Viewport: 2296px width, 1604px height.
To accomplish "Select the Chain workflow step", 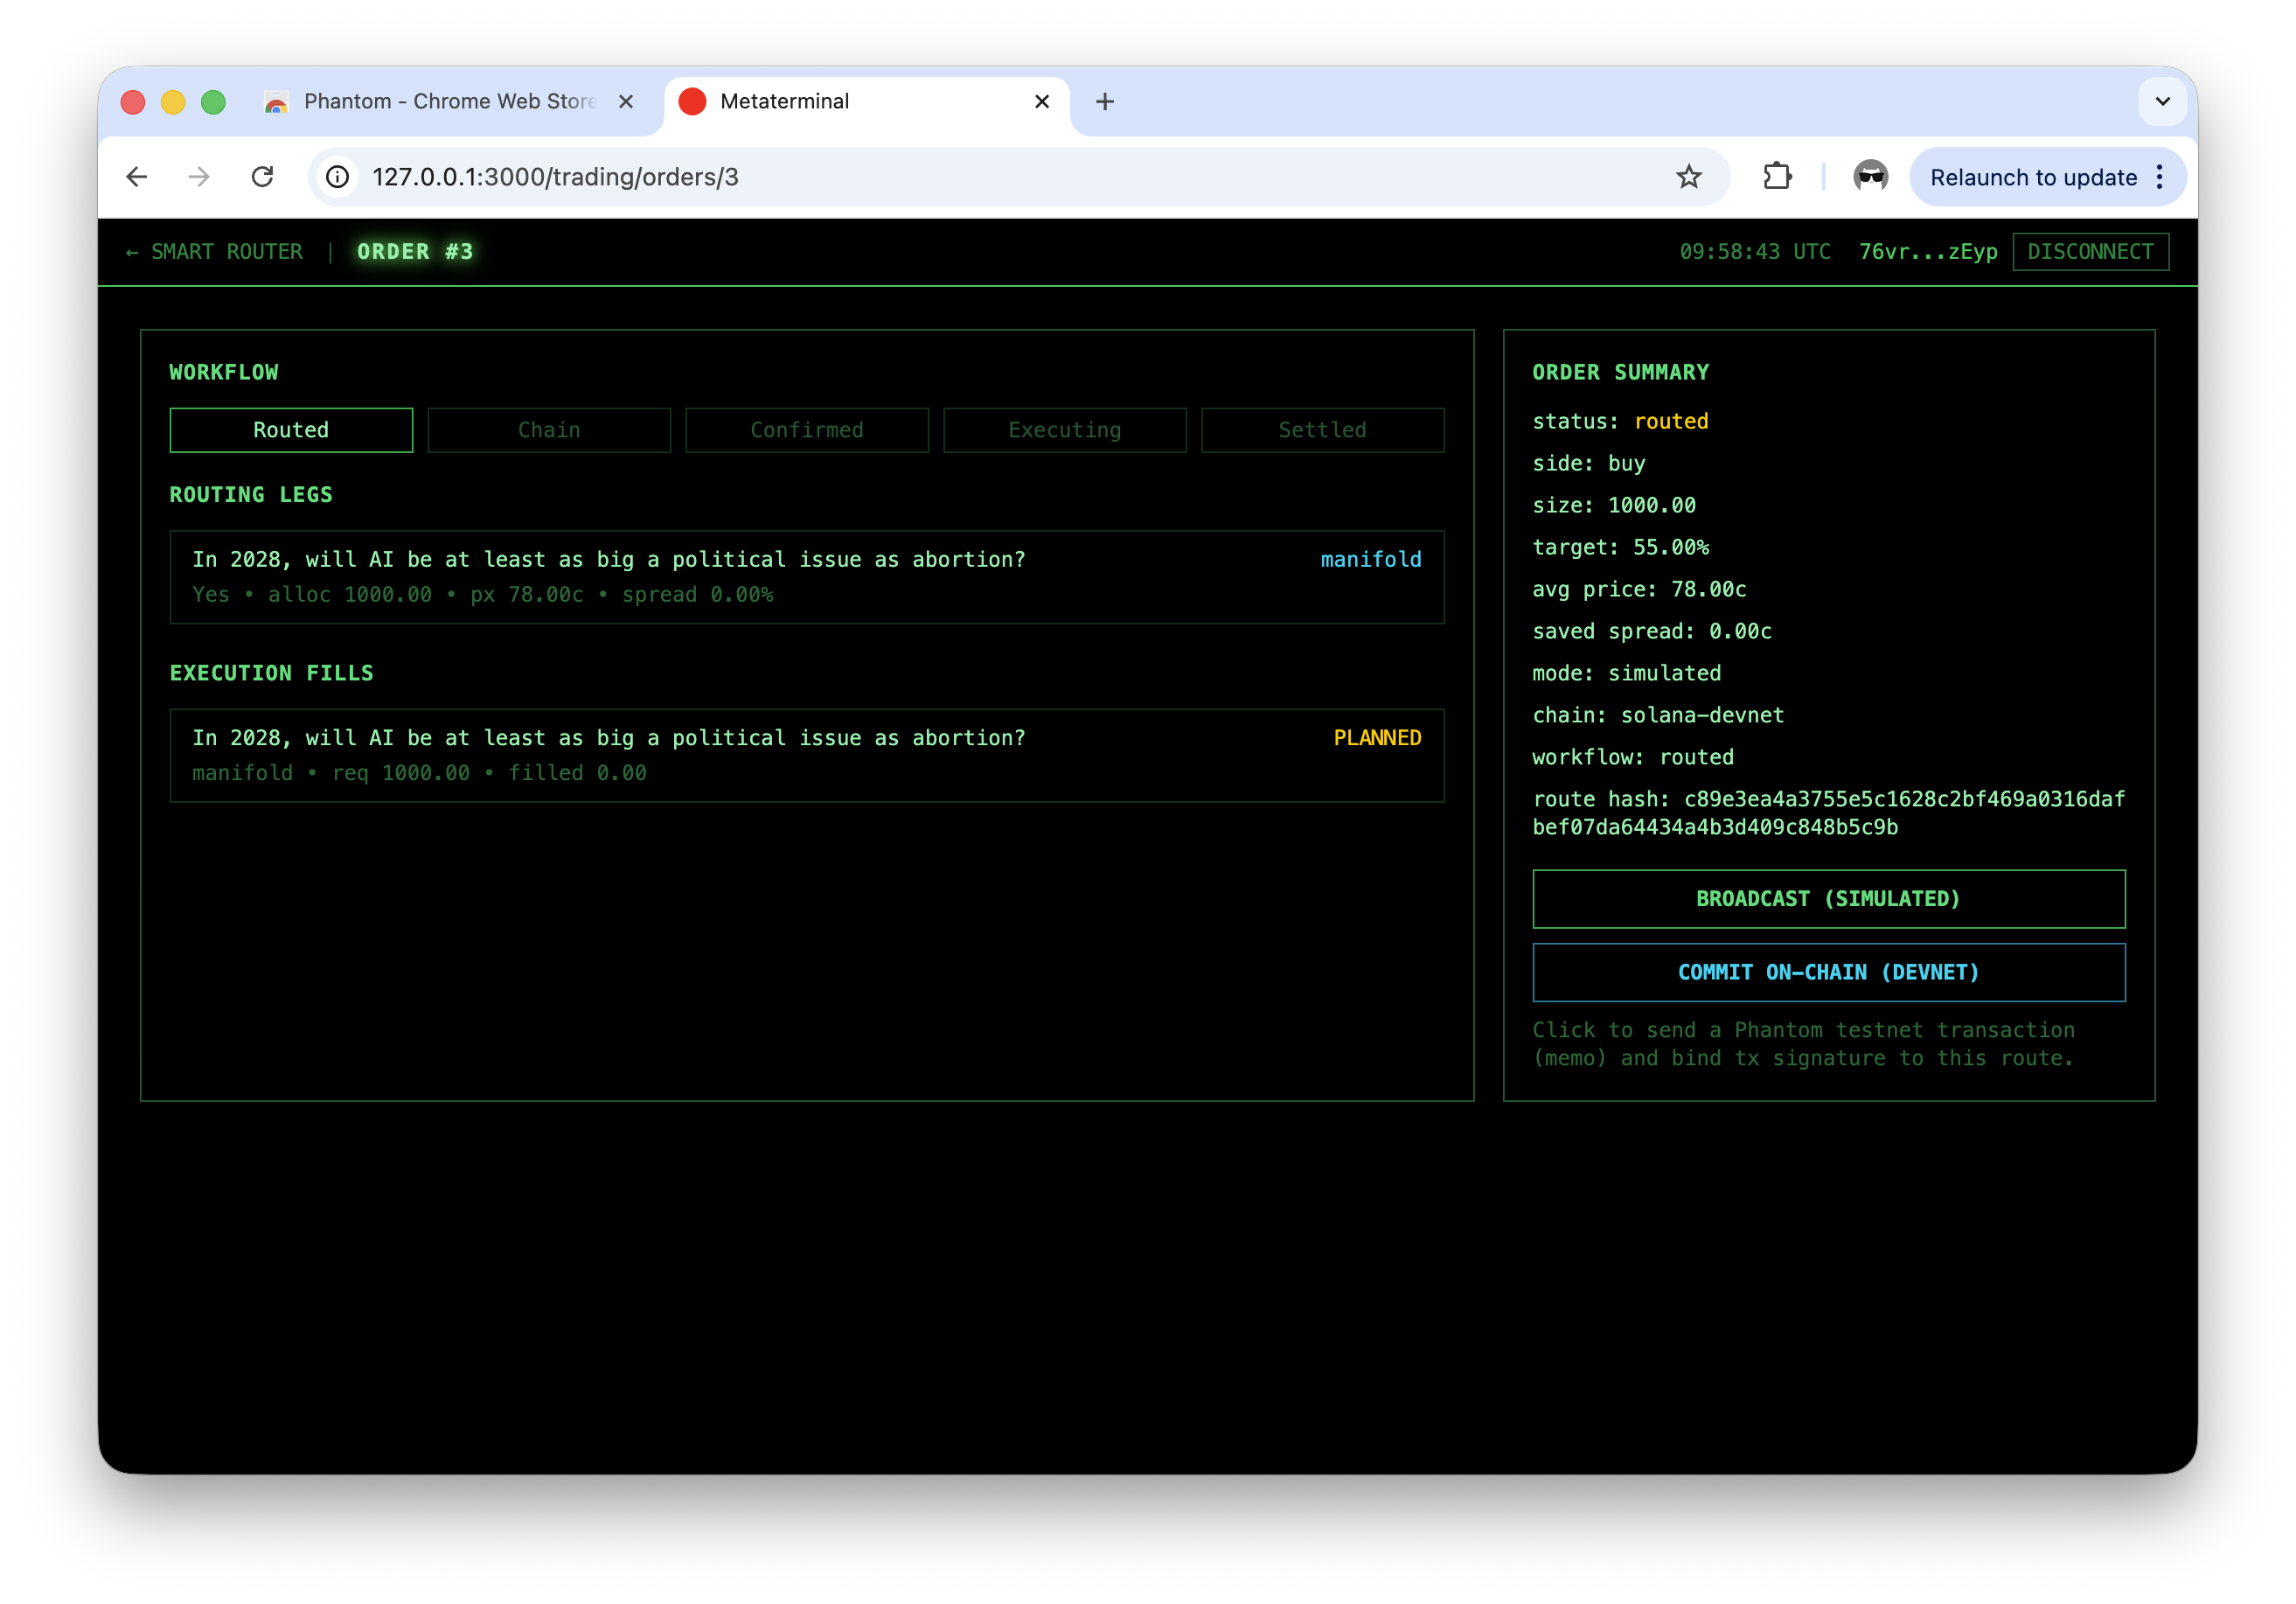I will pos(549,430).
